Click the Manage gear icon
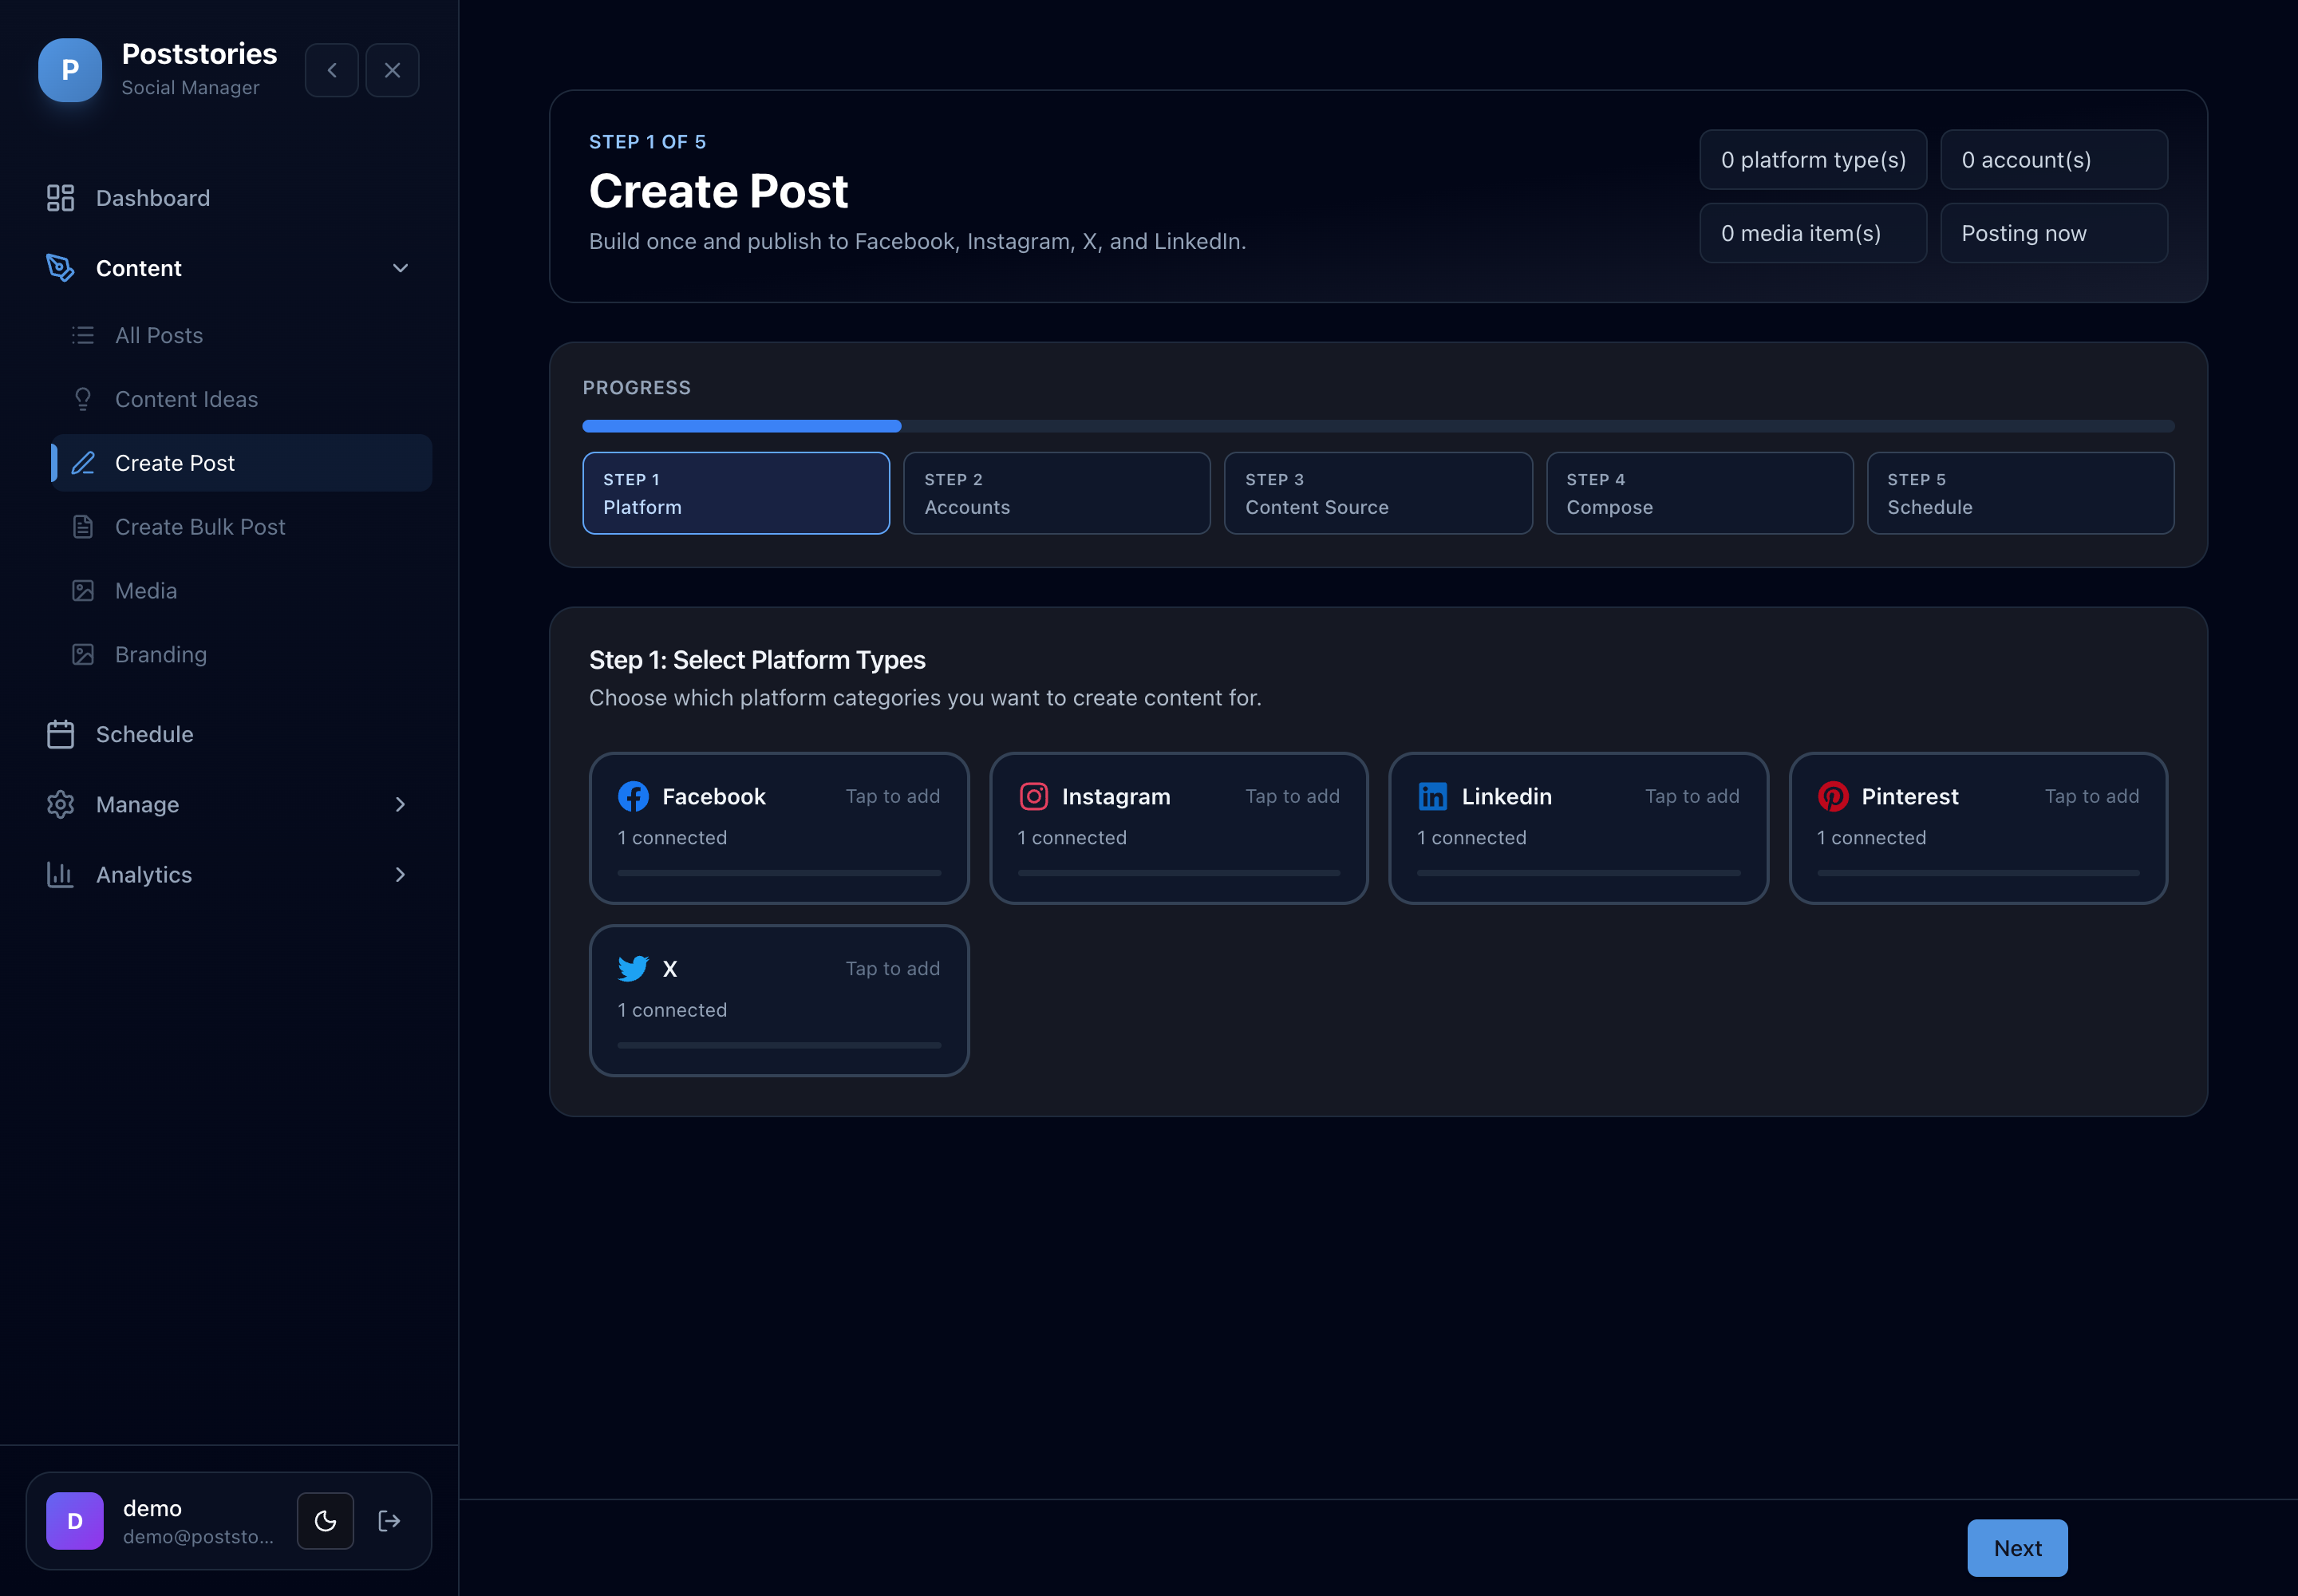This screenshot has height=1596, width=2298. point(60,804)
